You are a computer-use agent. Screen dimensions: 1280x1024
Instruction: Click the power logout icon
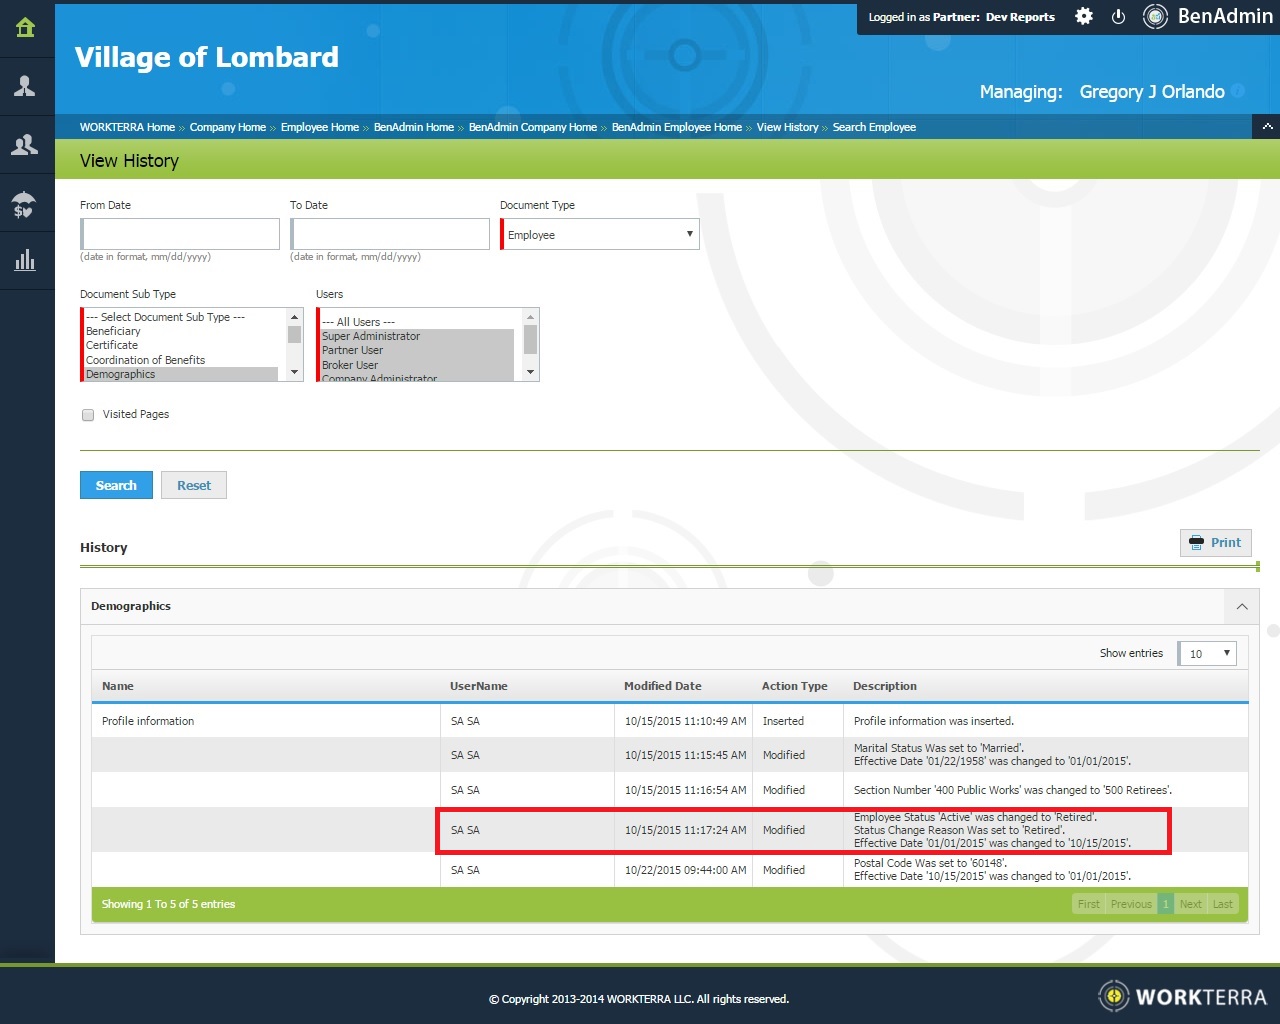1119,17
